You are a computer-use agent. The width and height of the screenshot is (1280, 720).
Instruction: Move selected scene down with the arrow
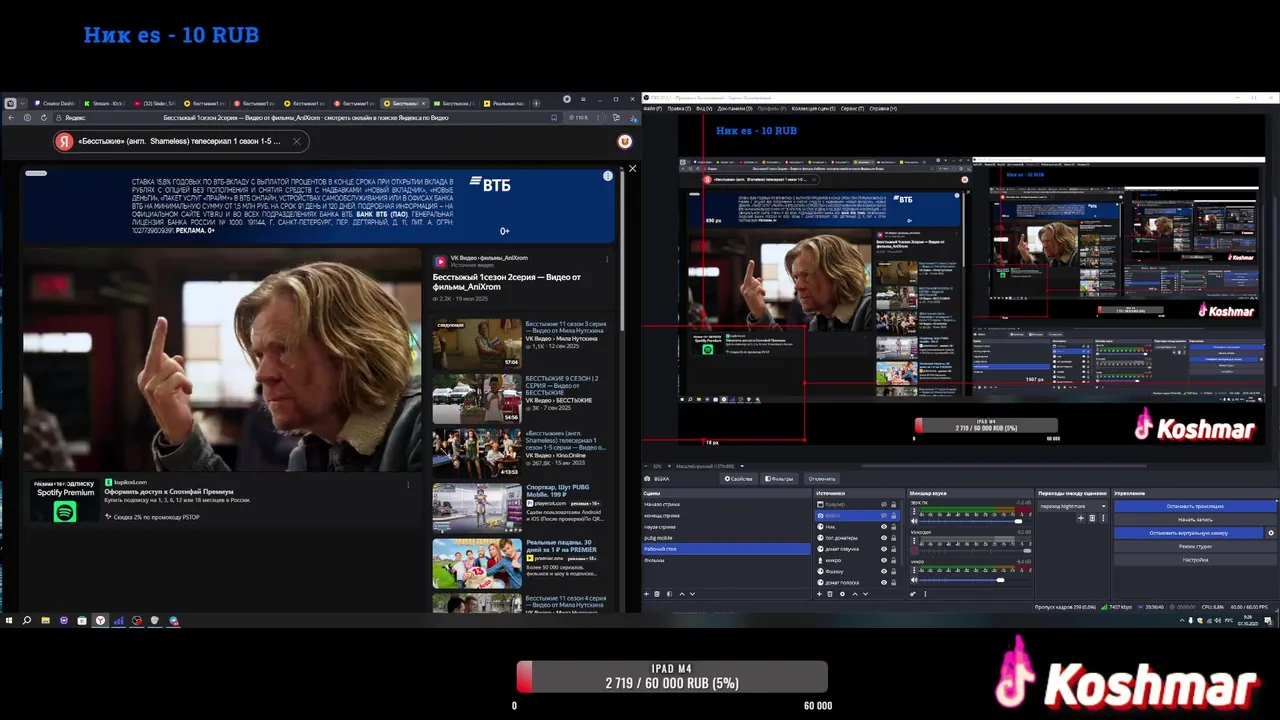point(692,594)
